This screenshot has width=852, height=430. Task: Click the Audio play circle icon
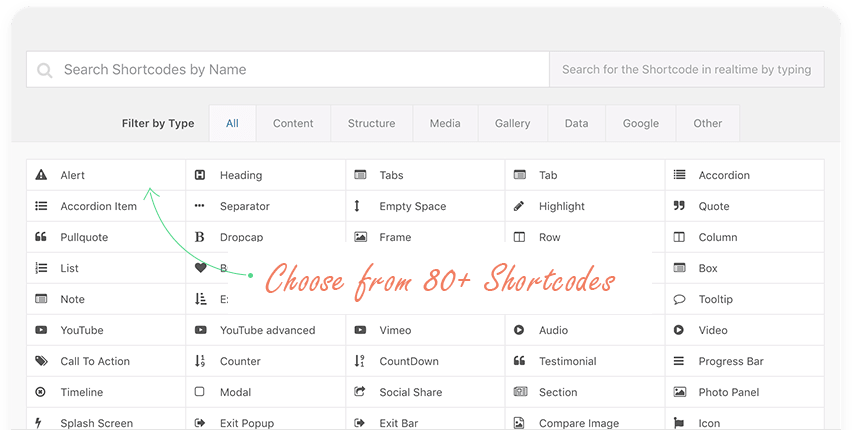[x=519, y=330]
